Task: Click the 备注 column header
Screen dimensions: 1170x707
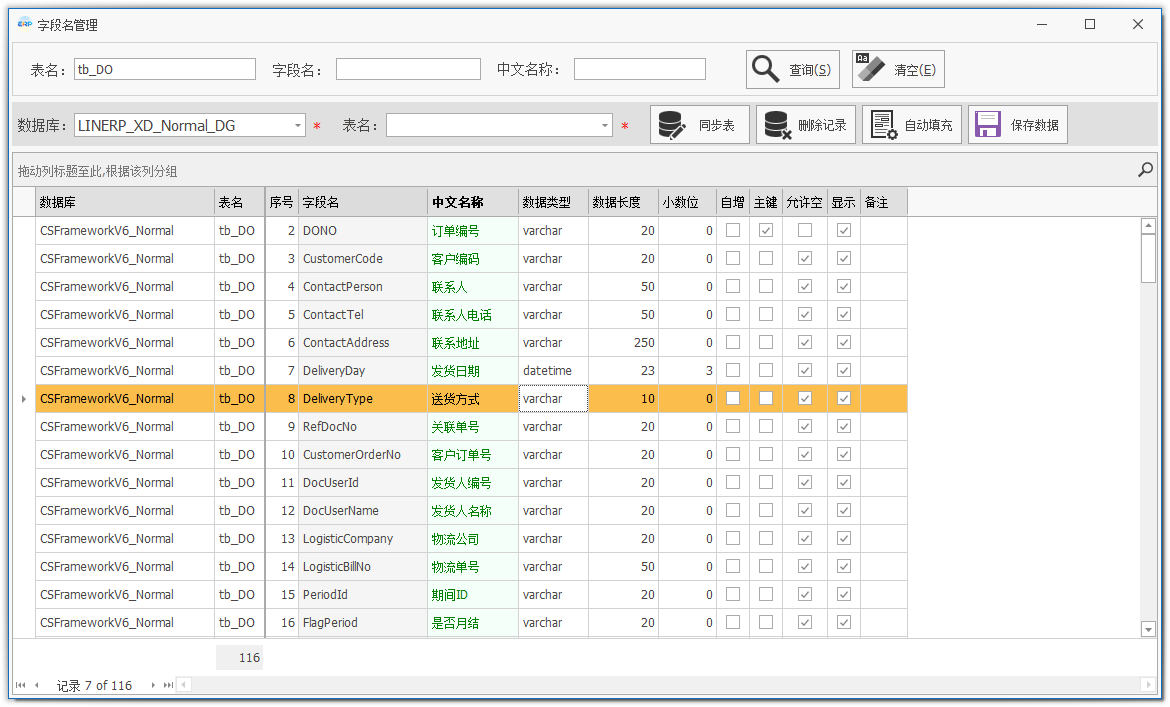Action: [883, 202]
